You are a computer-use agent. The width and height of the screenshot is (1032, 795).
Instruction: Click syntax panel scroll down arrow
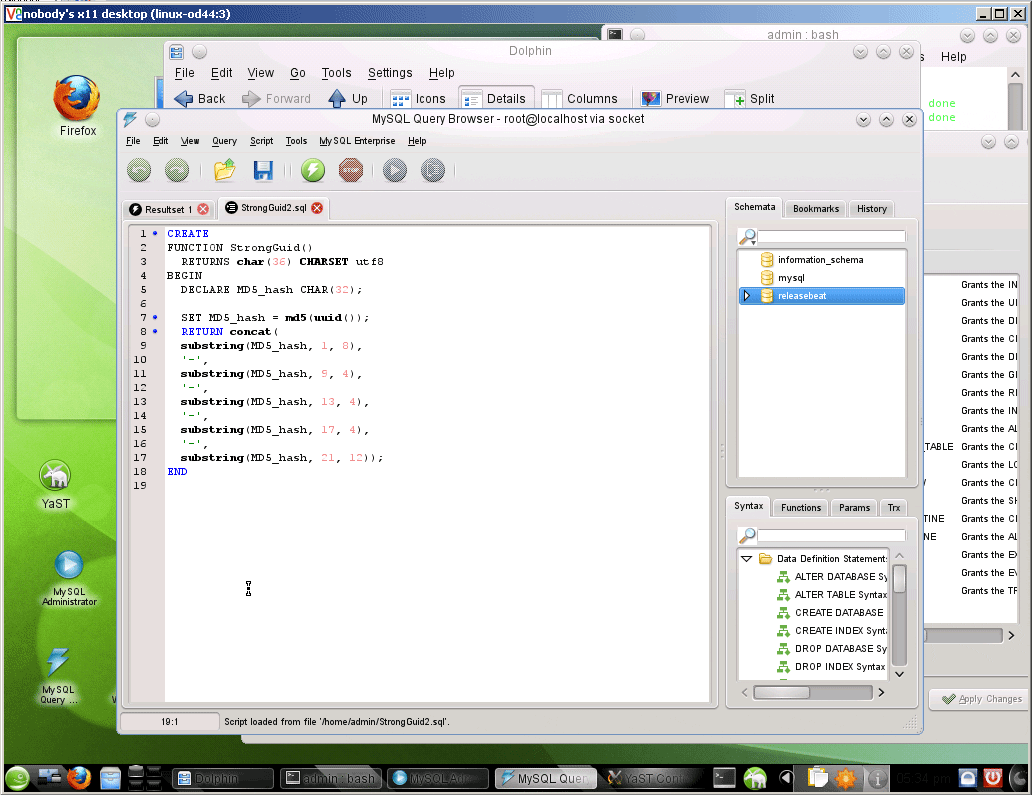pyautogui.click(x=900, y=674)
